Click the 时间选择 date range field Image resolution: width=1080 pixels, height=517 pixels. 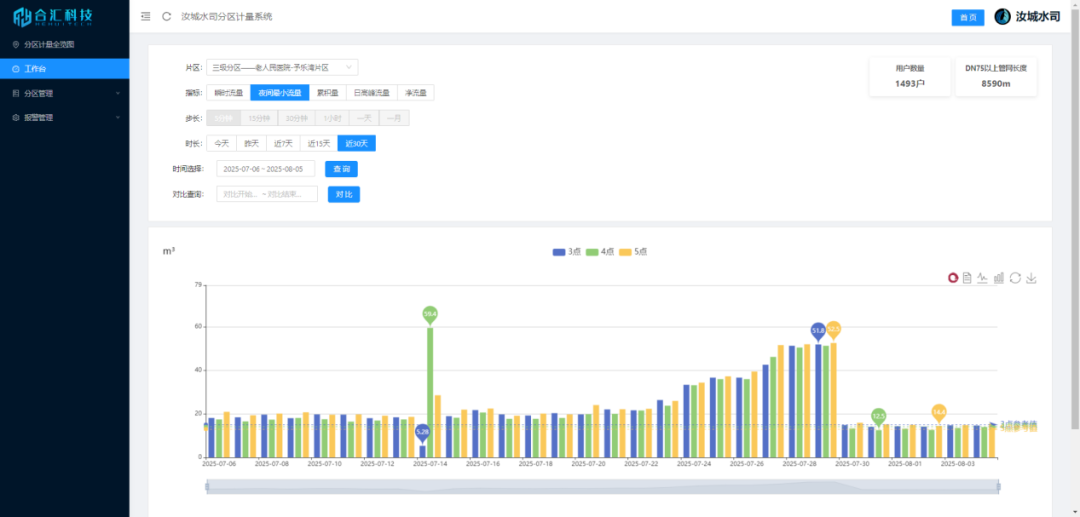pyautogui.click(x=265, y=169)
